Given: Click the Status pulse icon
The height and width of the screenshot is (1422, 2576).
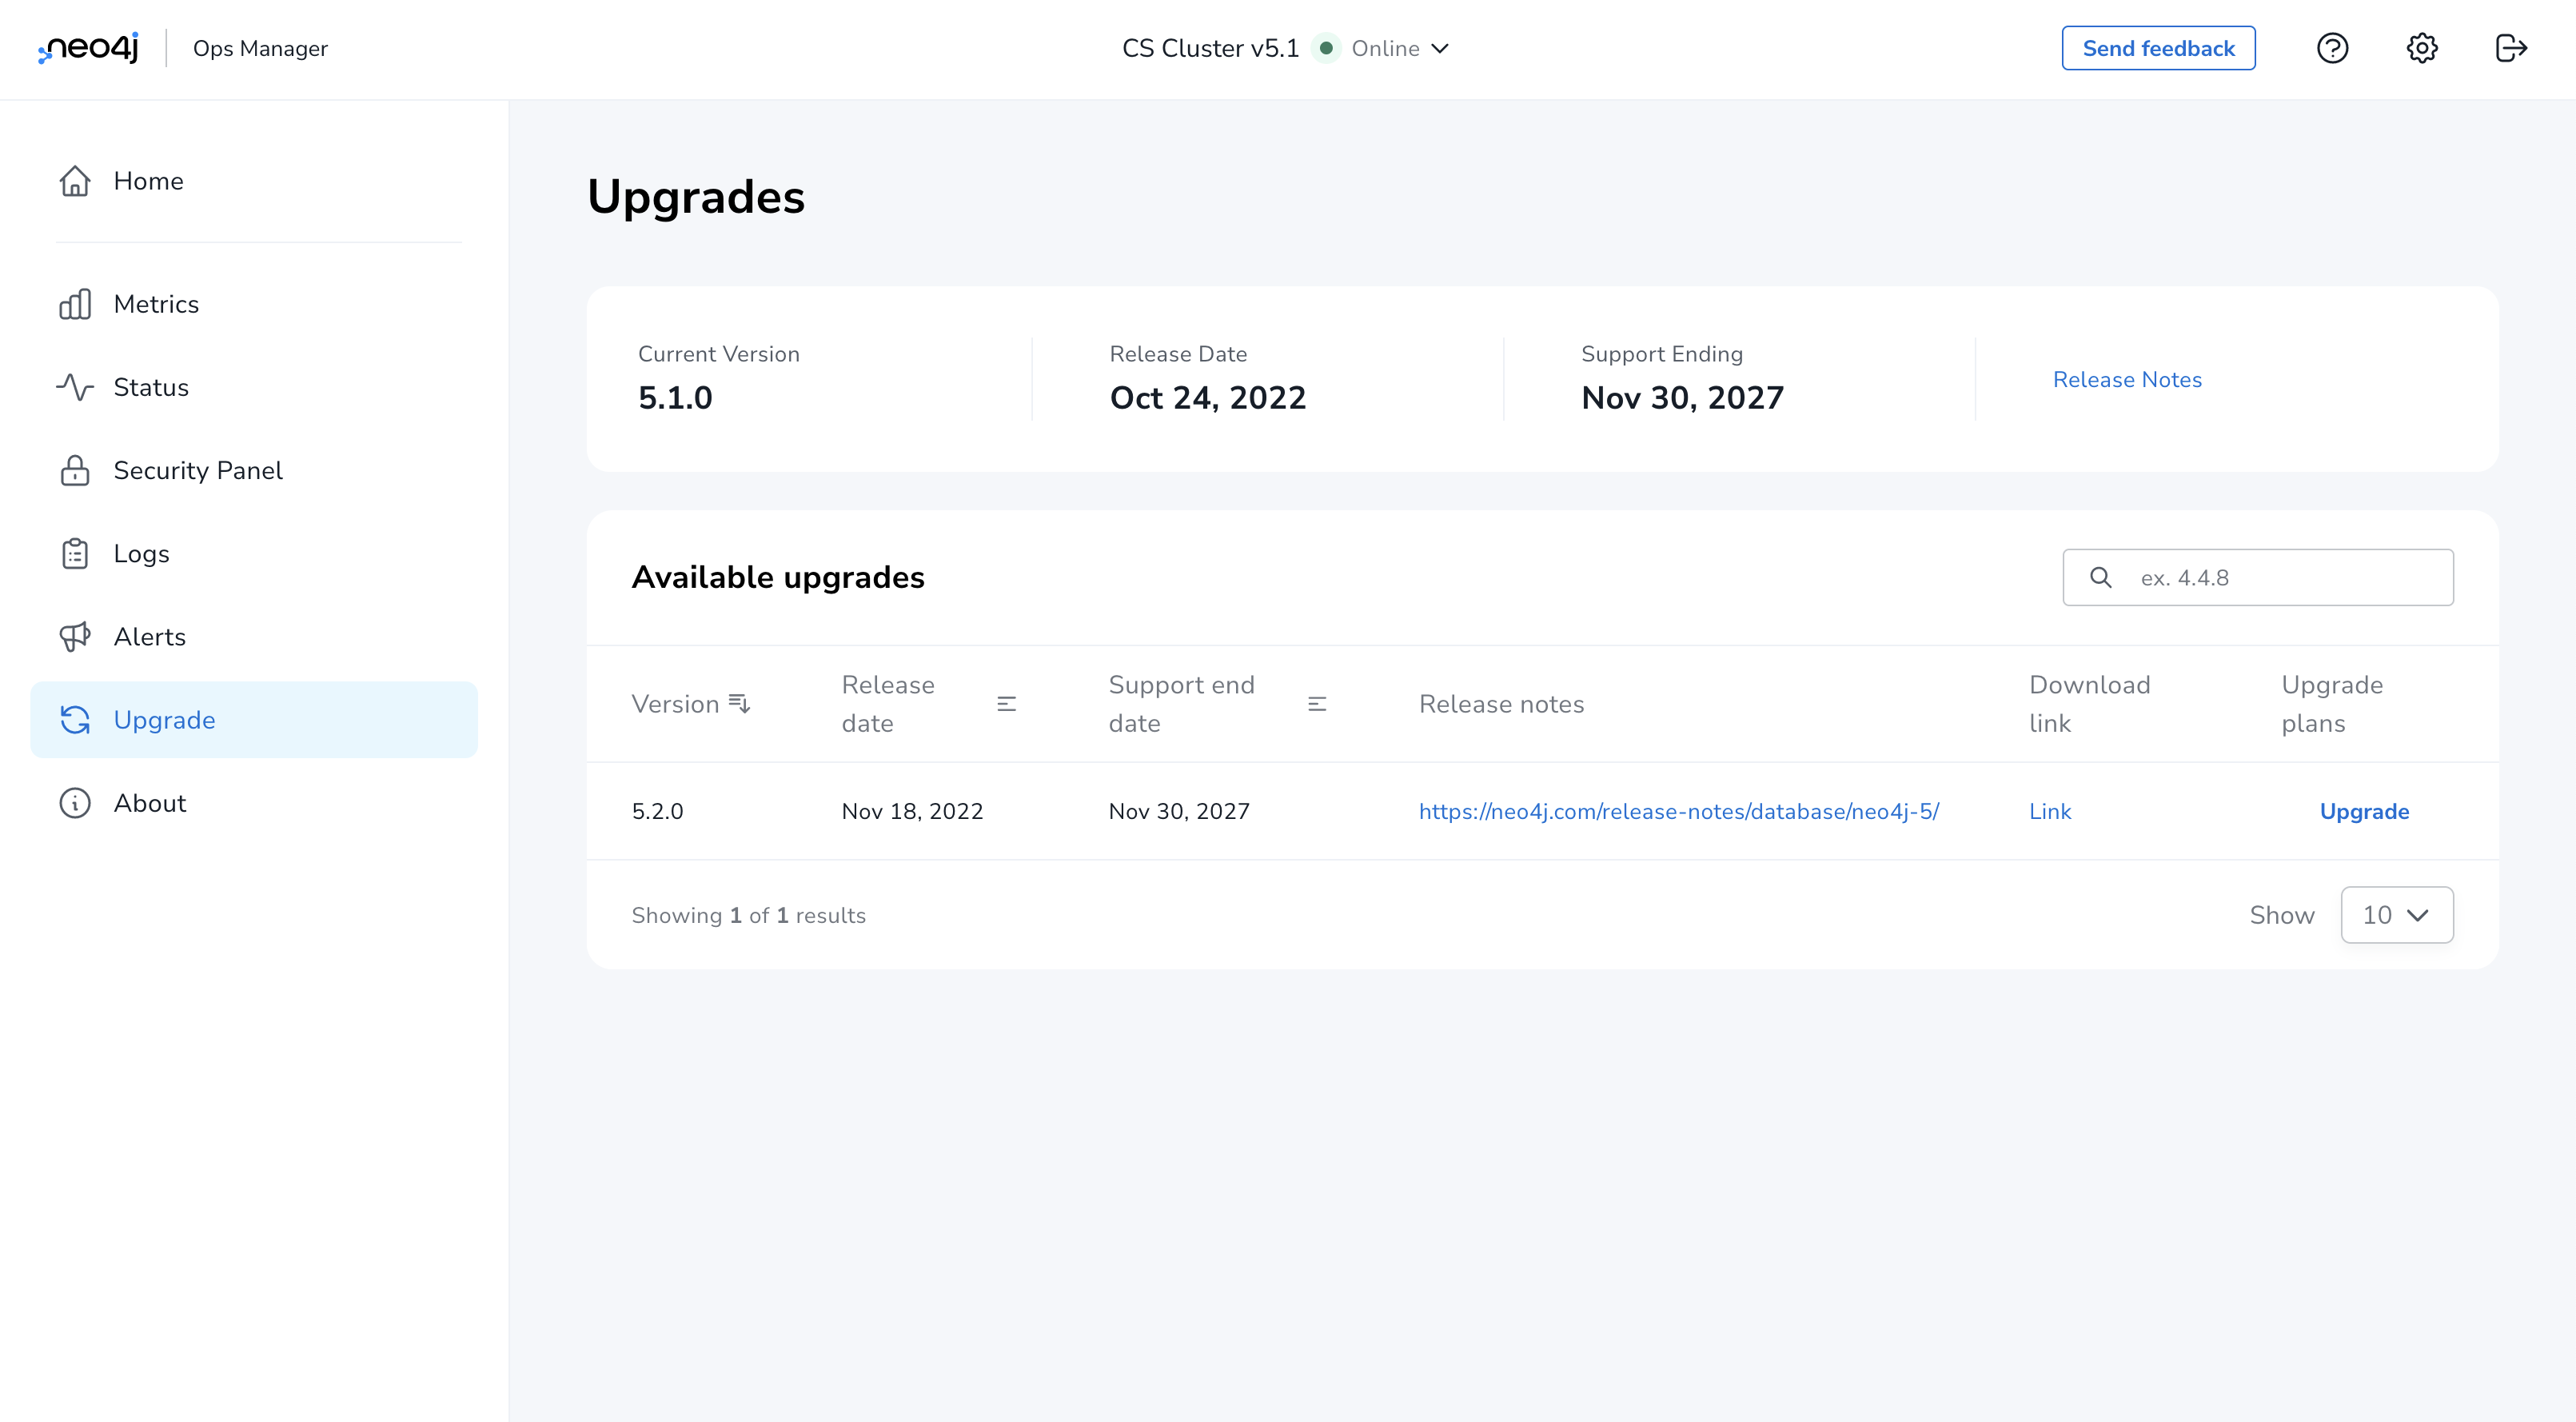Looking at the screenshot, I should 75,387.
